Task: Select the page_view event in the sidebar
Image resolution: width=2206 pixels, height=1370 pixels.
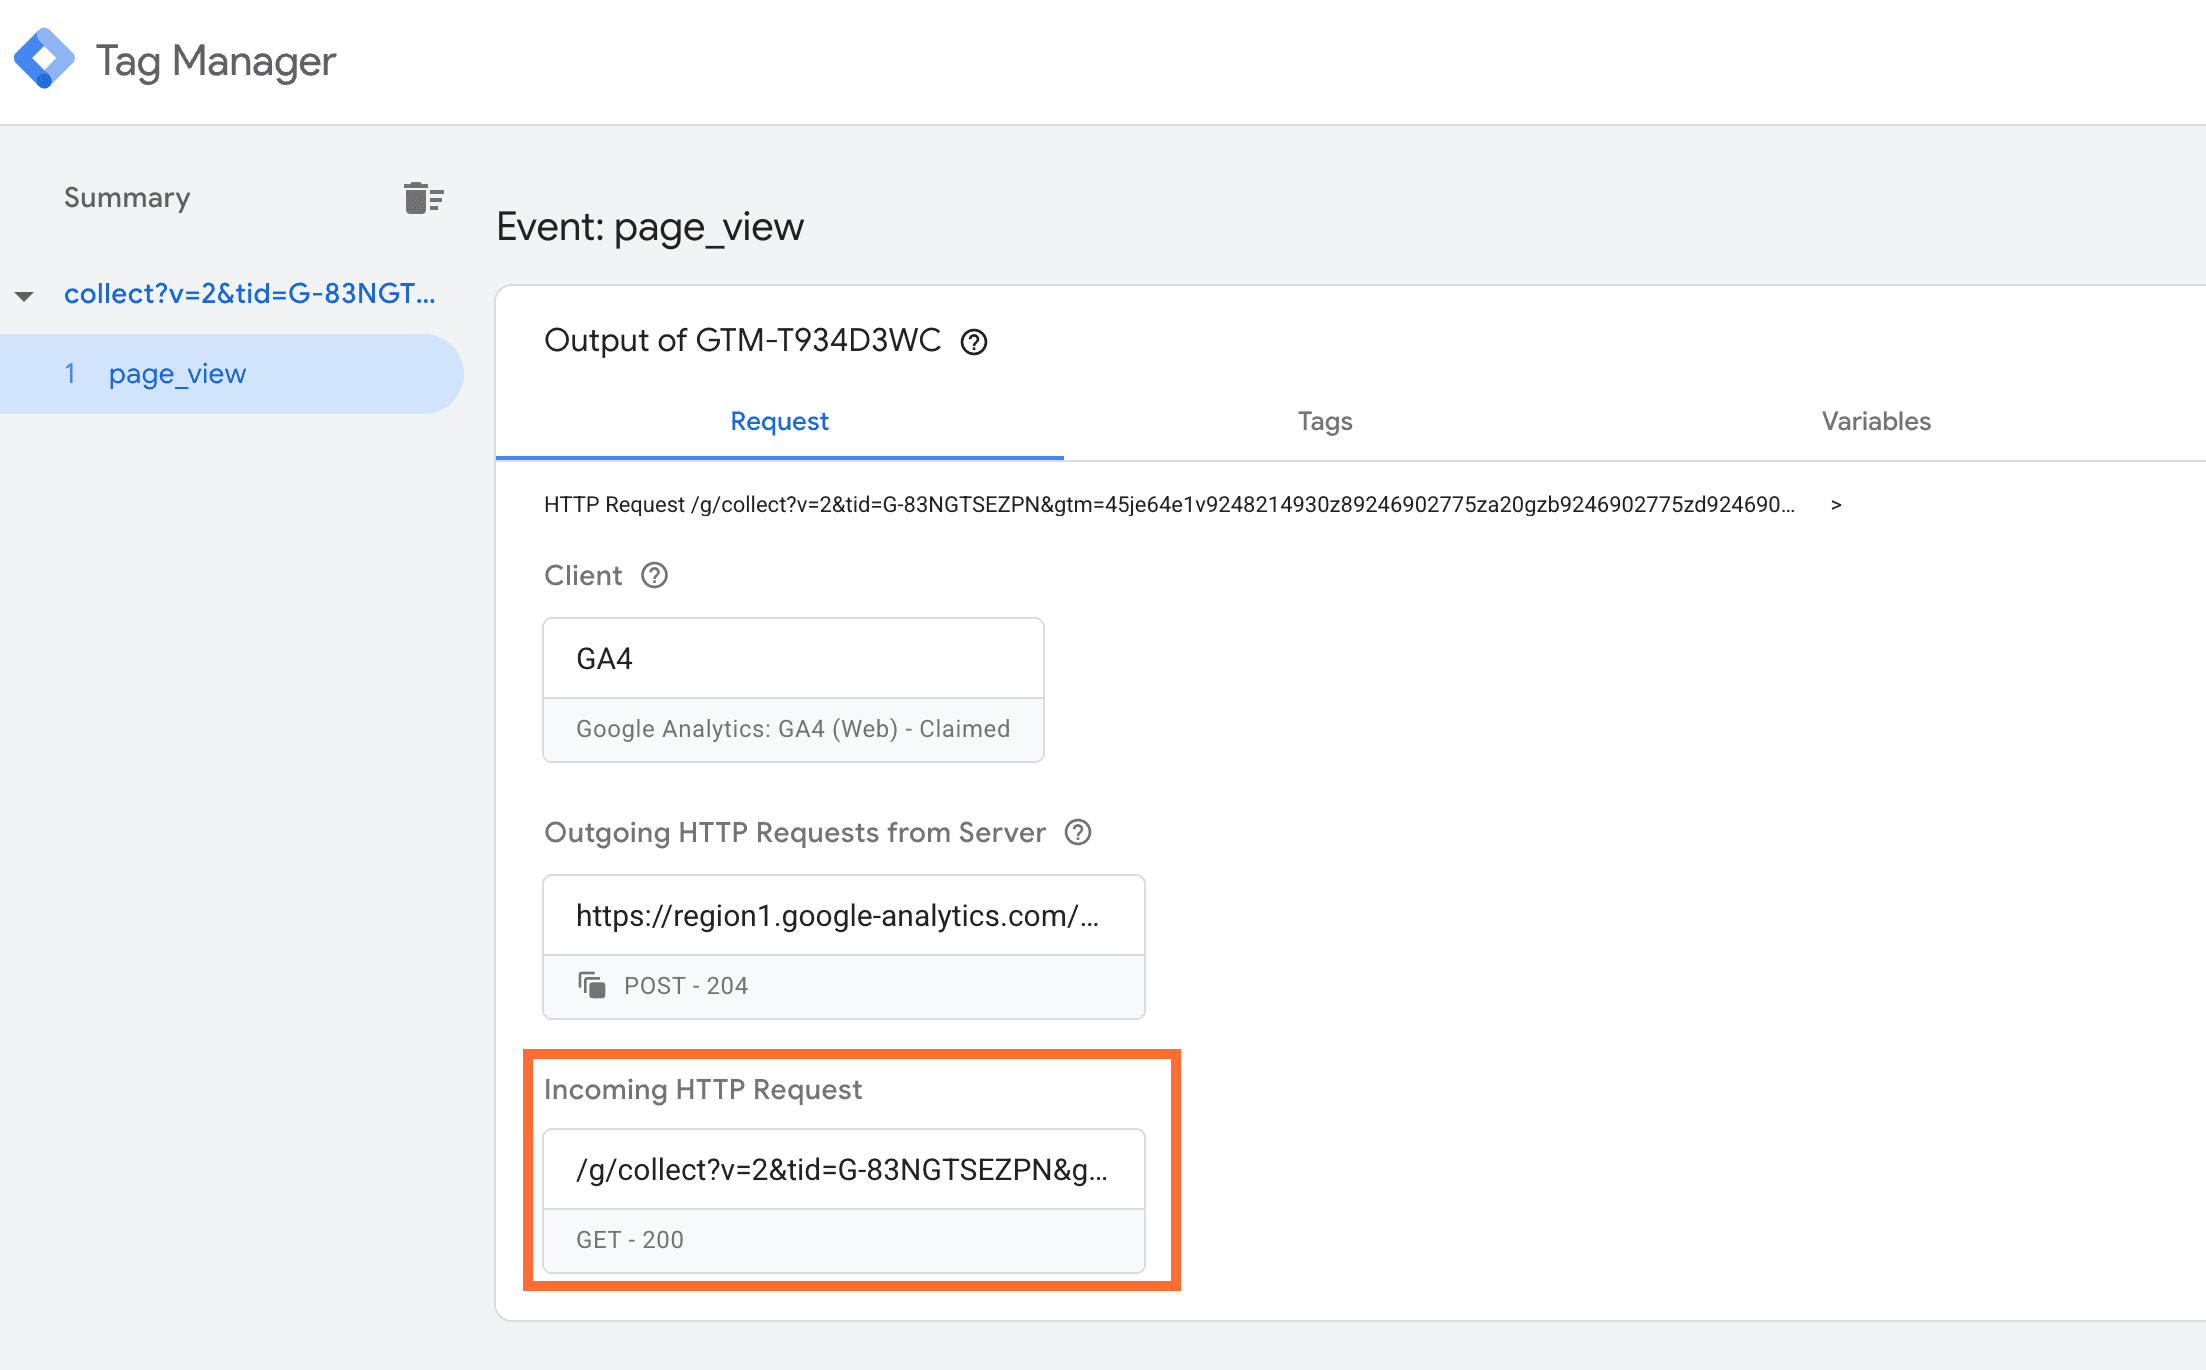Action: pyautogui.click(x=176, y=373)
